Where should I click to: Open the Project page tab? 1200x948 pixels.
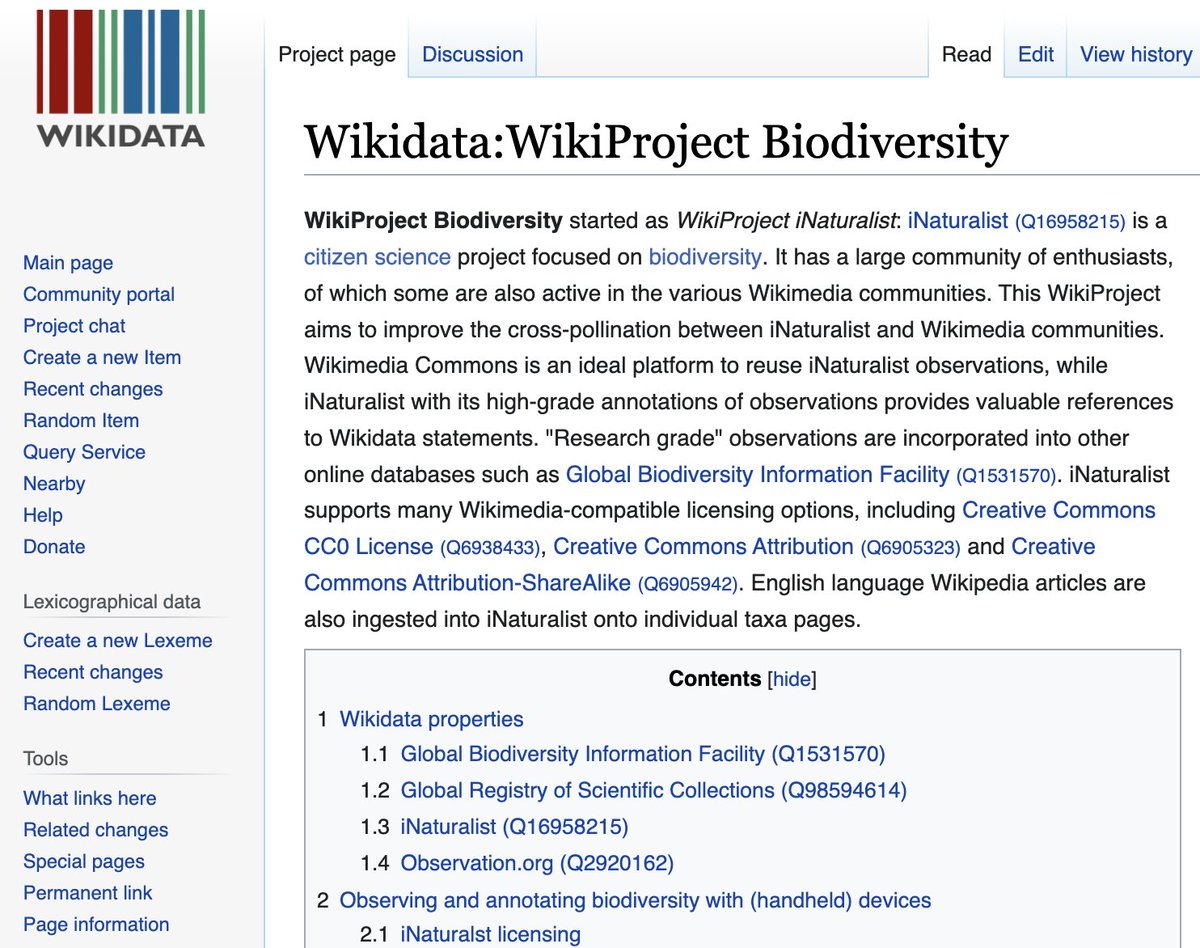[337, 55]
